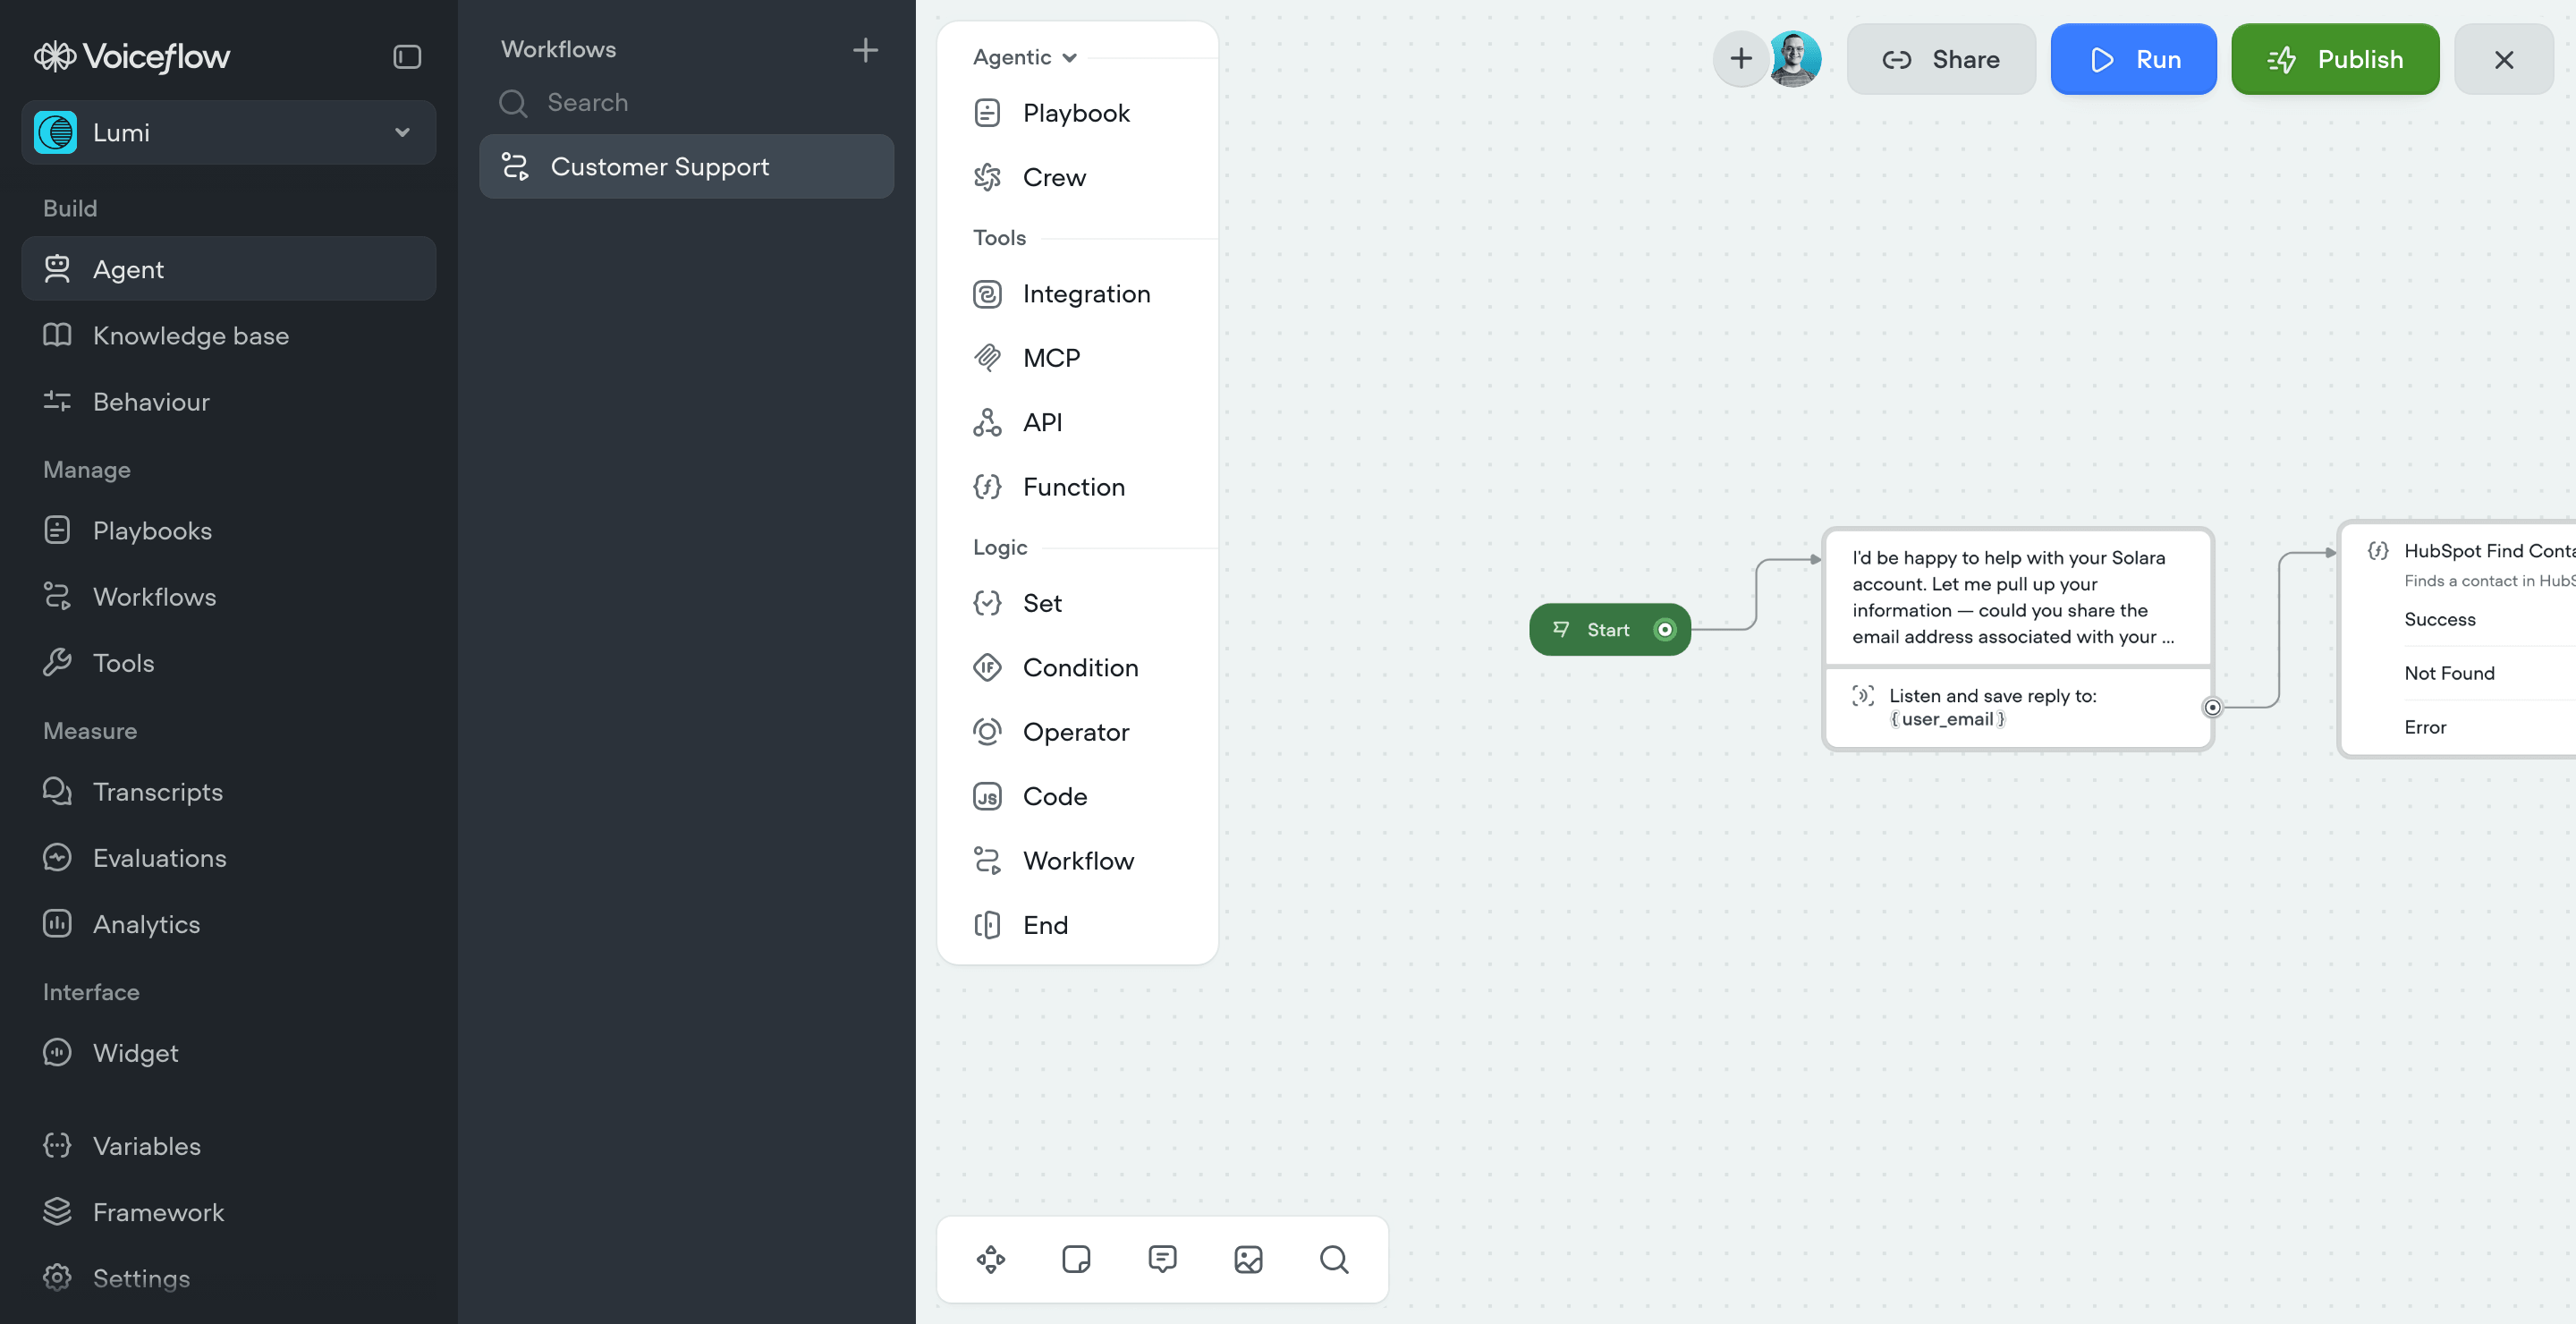
Task: Open Knowledge base in sidebar
Action: (x=190, y=336)
